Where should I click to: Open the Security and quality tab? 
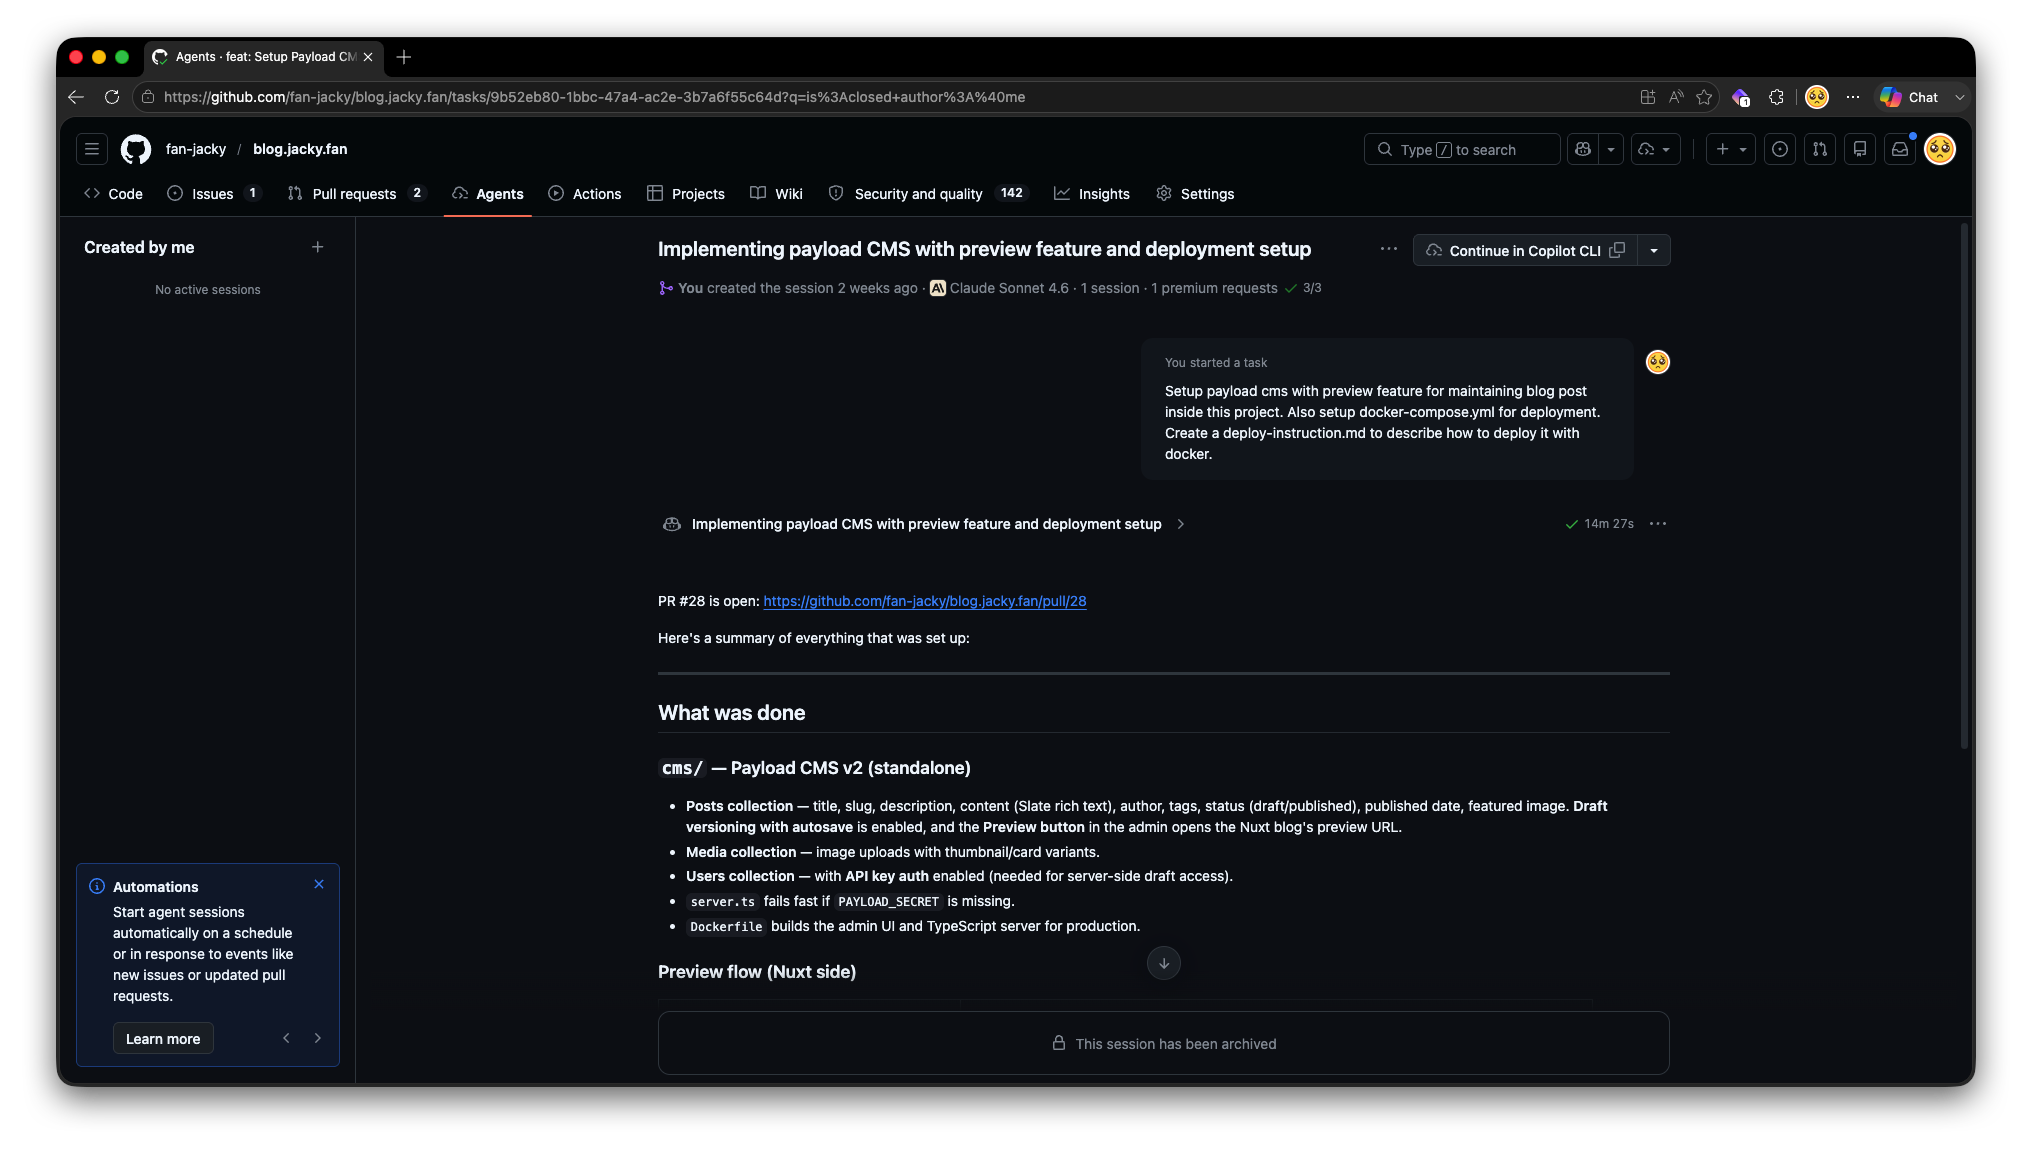926,194
